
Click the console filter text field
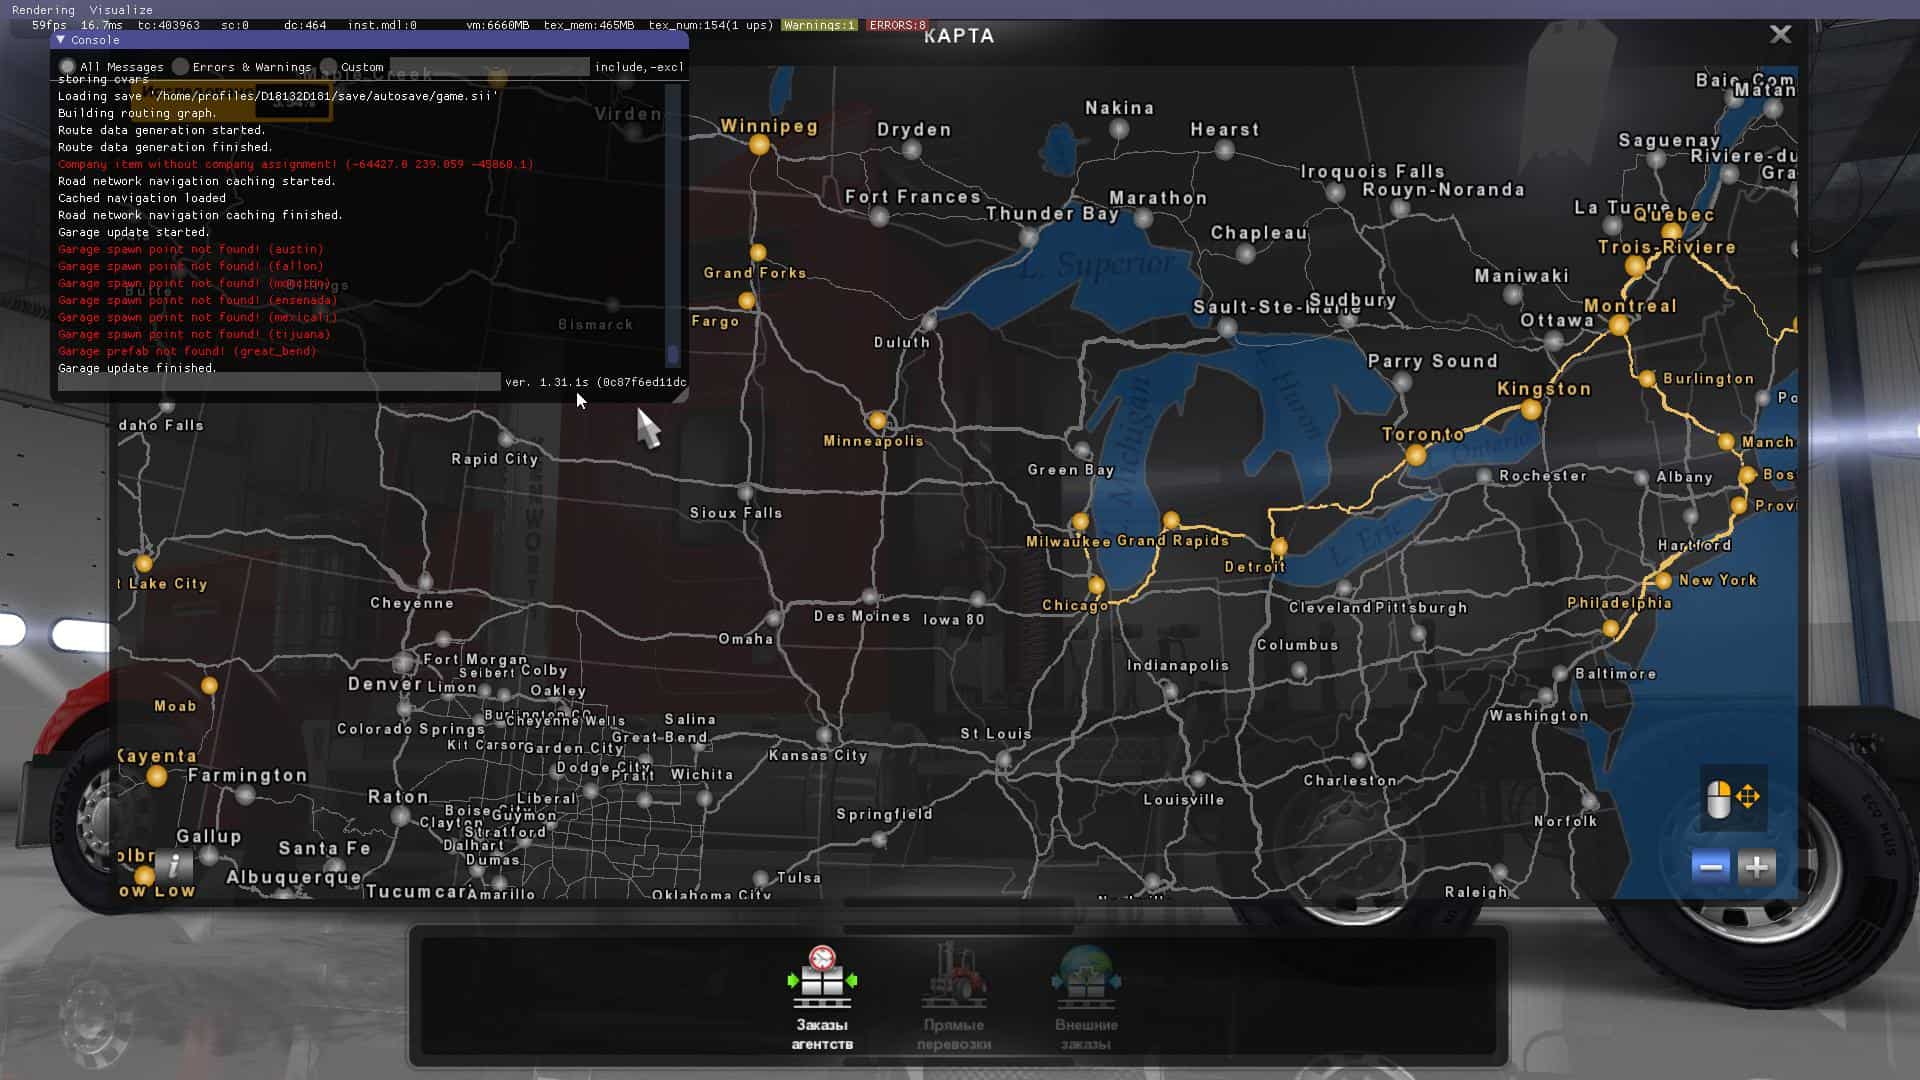(x=488, y=67)
